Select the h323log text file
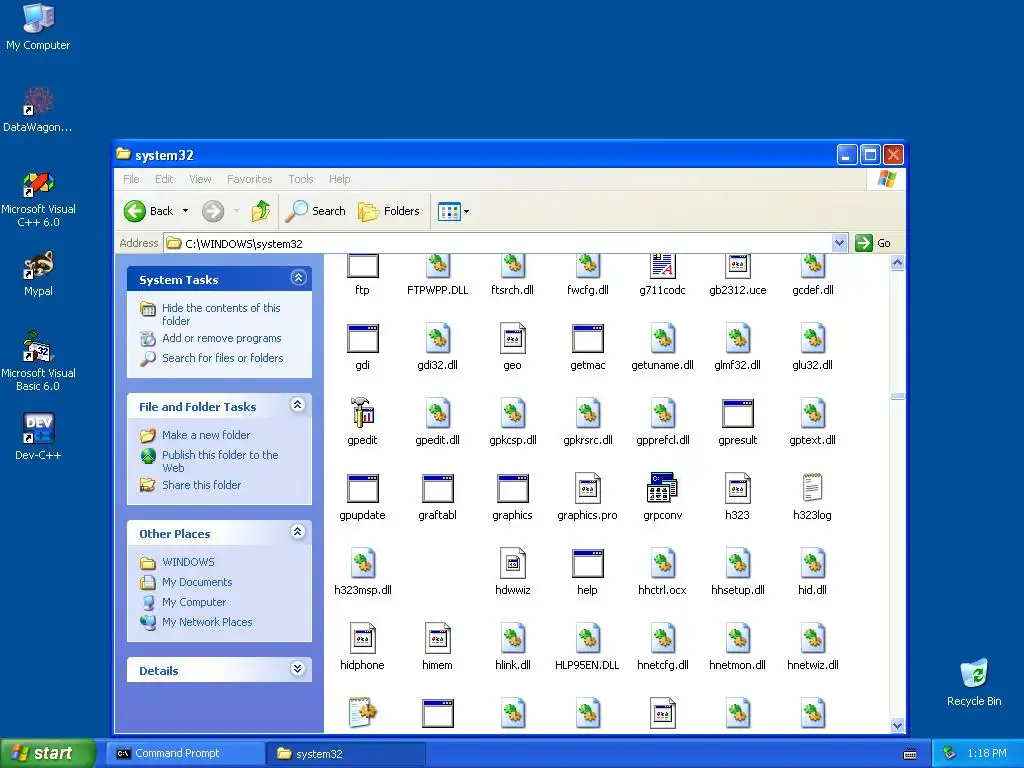 pos(812,488)
